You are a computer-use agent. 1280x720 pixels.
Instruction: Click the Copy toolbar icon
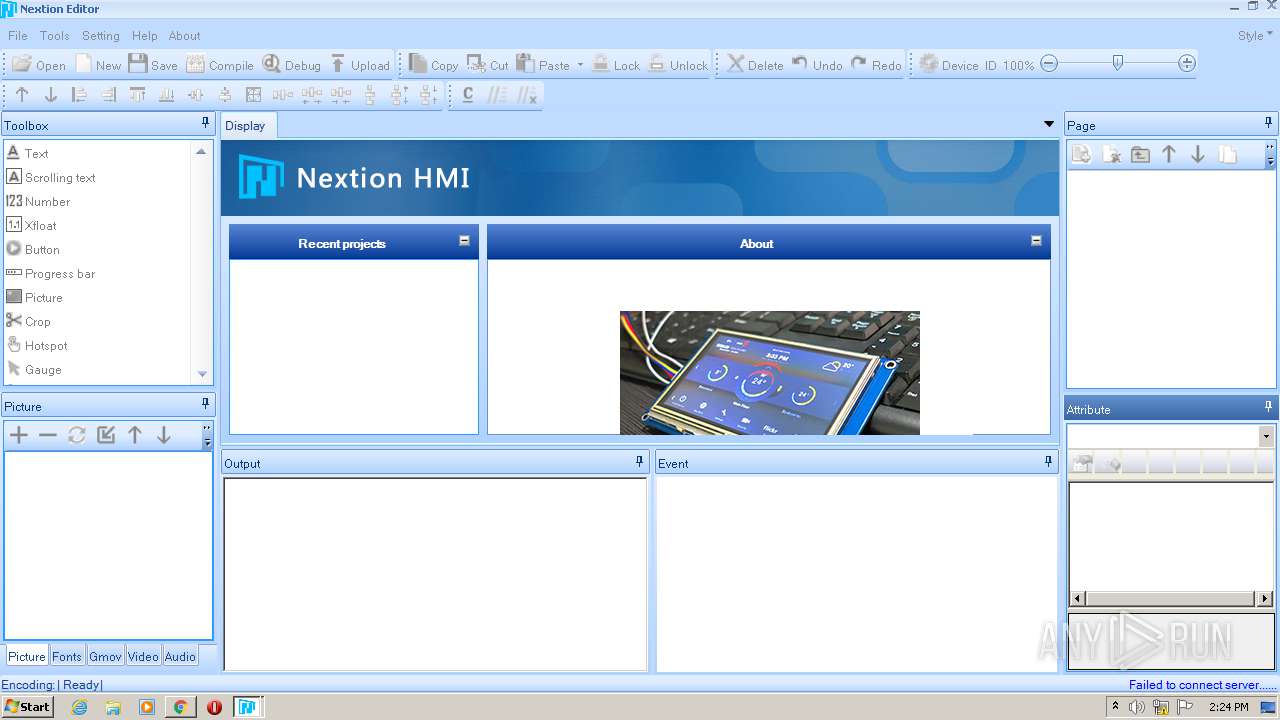pyautogui.click(x=418, y=64)
